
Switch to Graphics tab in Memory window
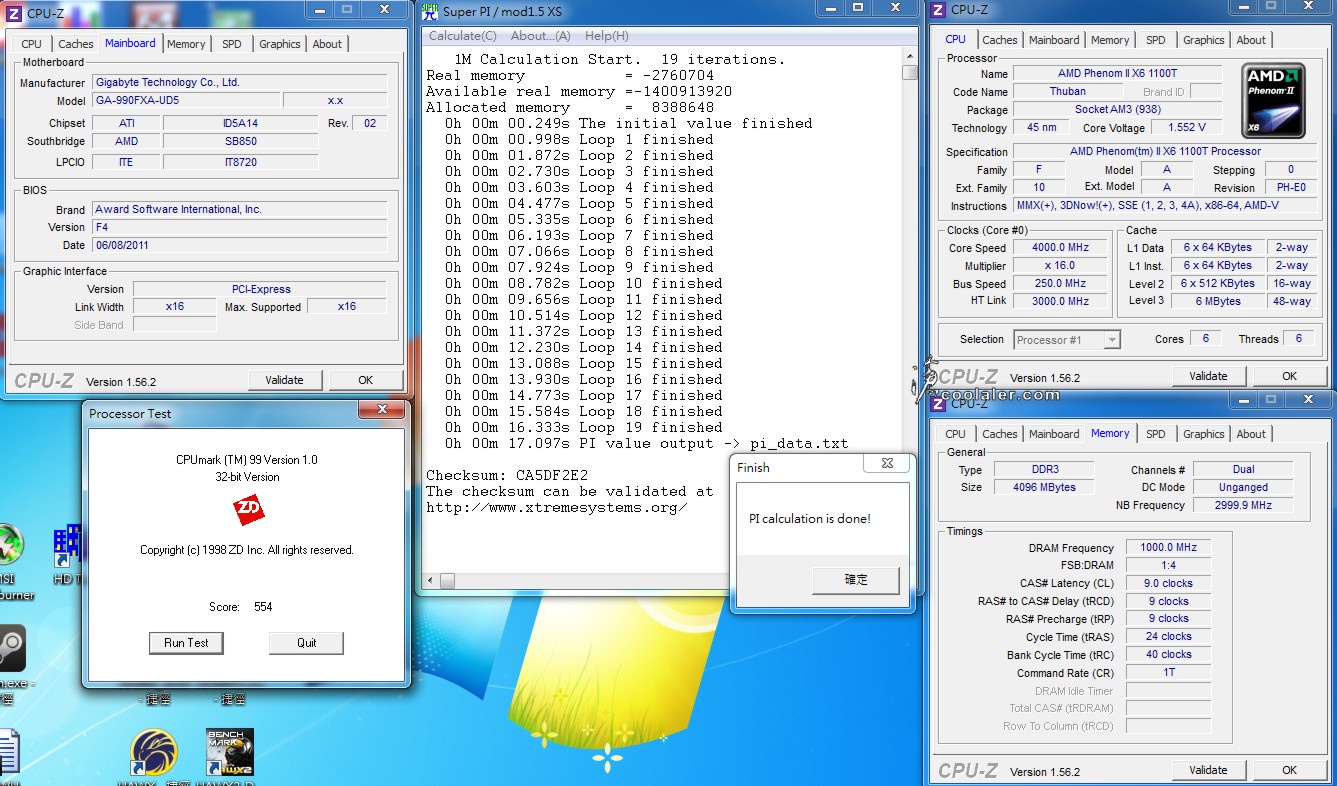[x=1204, y=434]
